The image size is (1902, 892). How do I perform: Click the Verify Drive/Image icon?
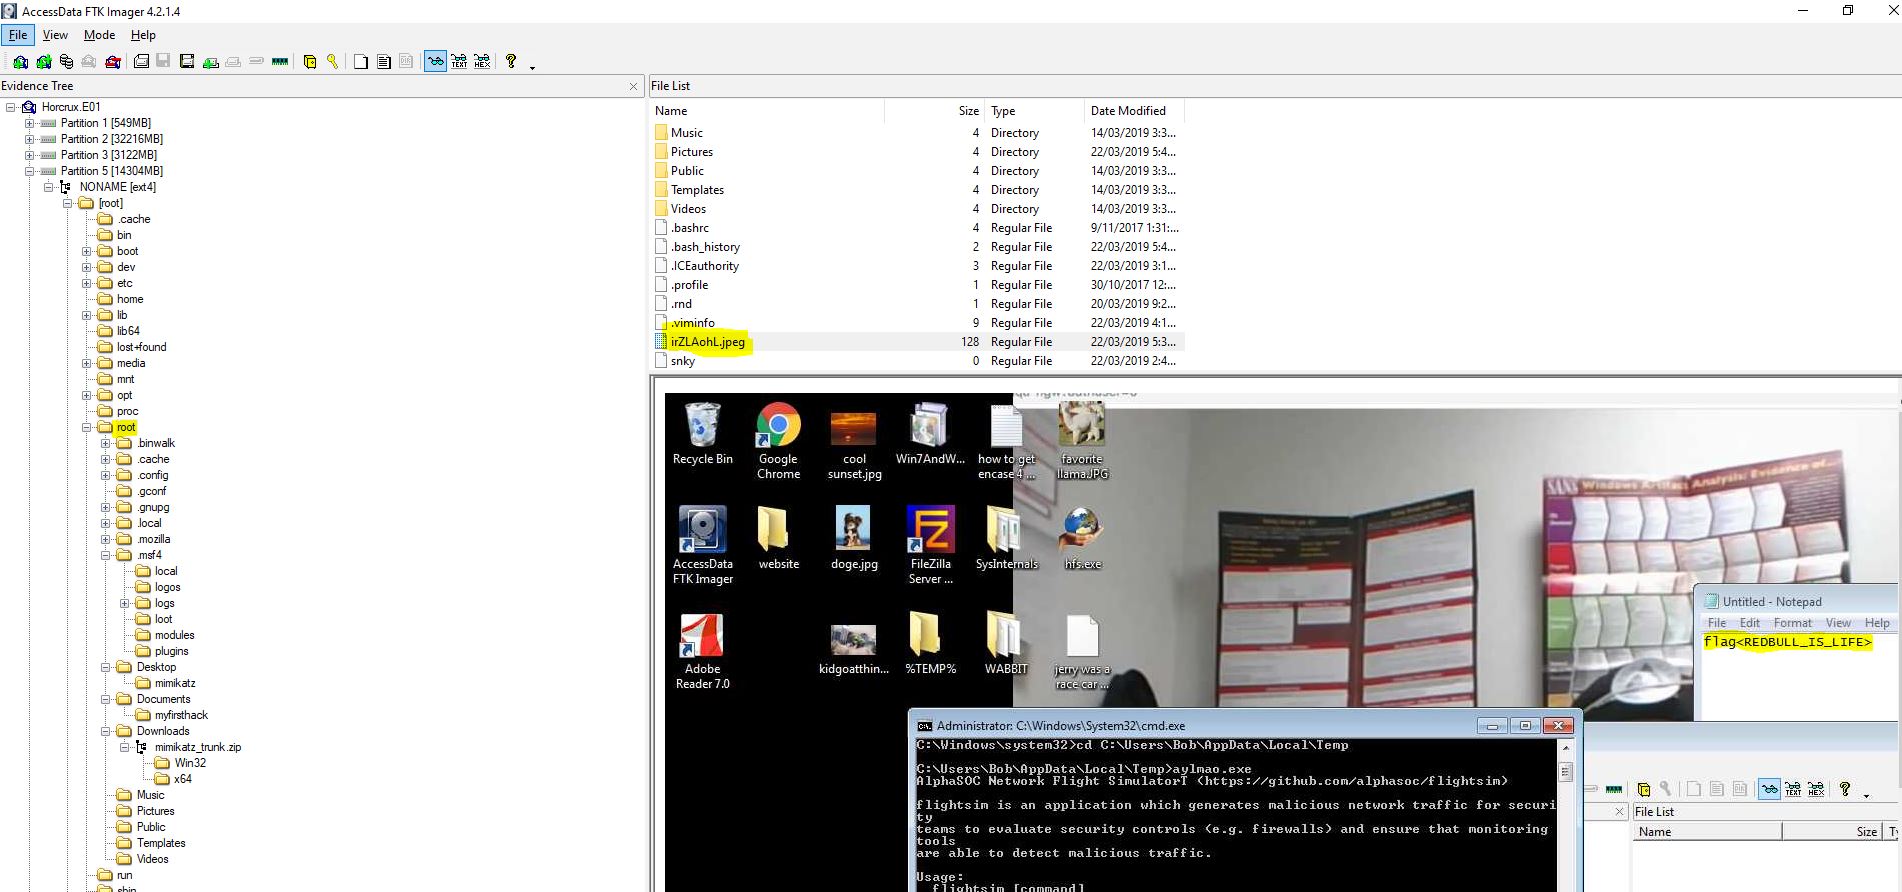pyautogui.click(x=256, y=62)
